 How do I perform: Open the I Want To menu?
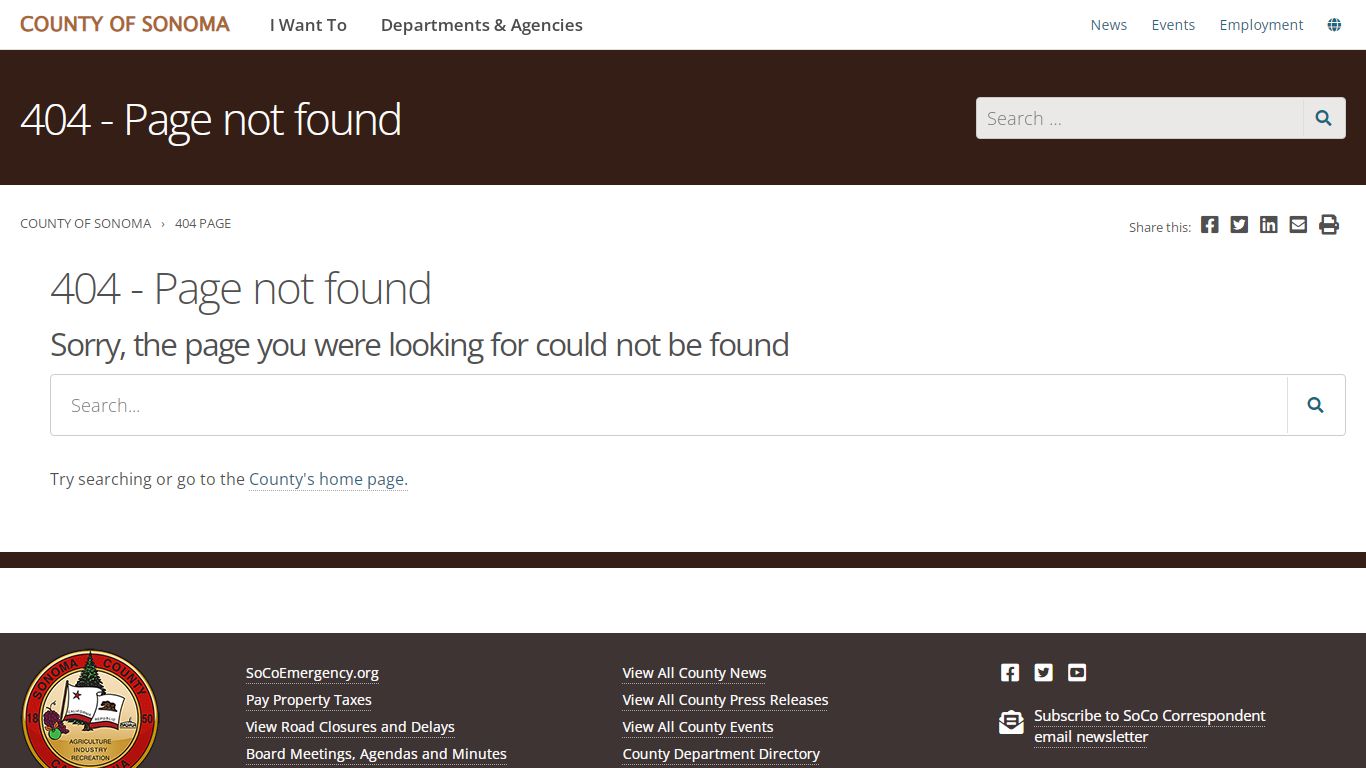[308, 25]
